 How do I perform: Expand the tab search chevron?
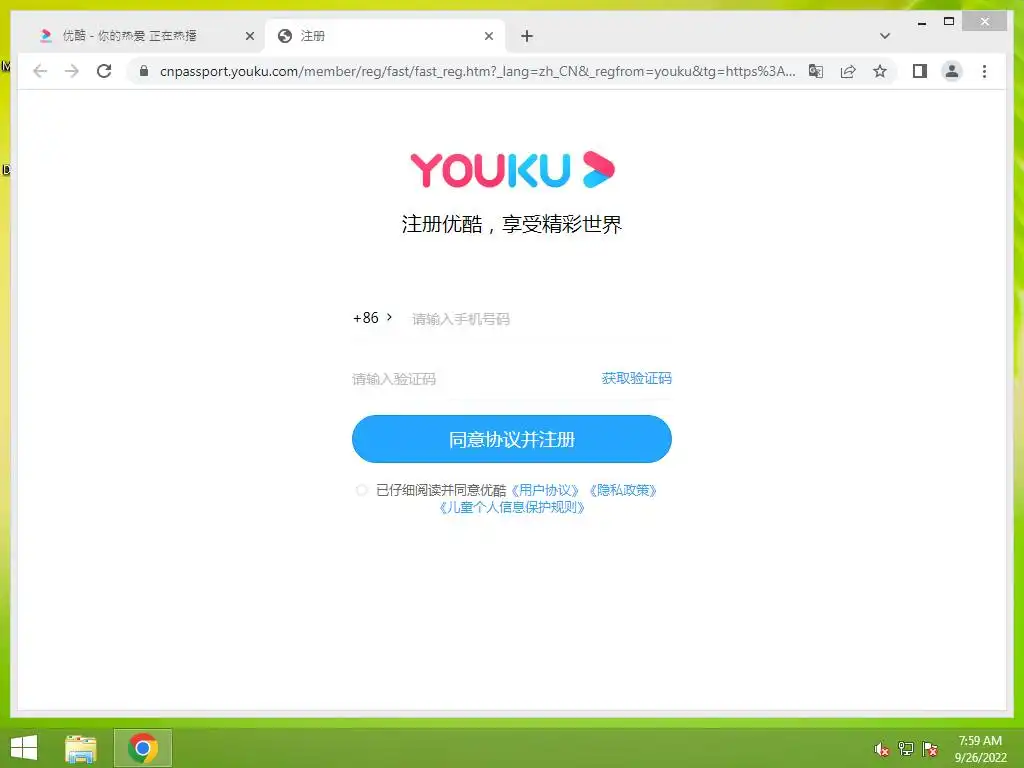[884, 36]
